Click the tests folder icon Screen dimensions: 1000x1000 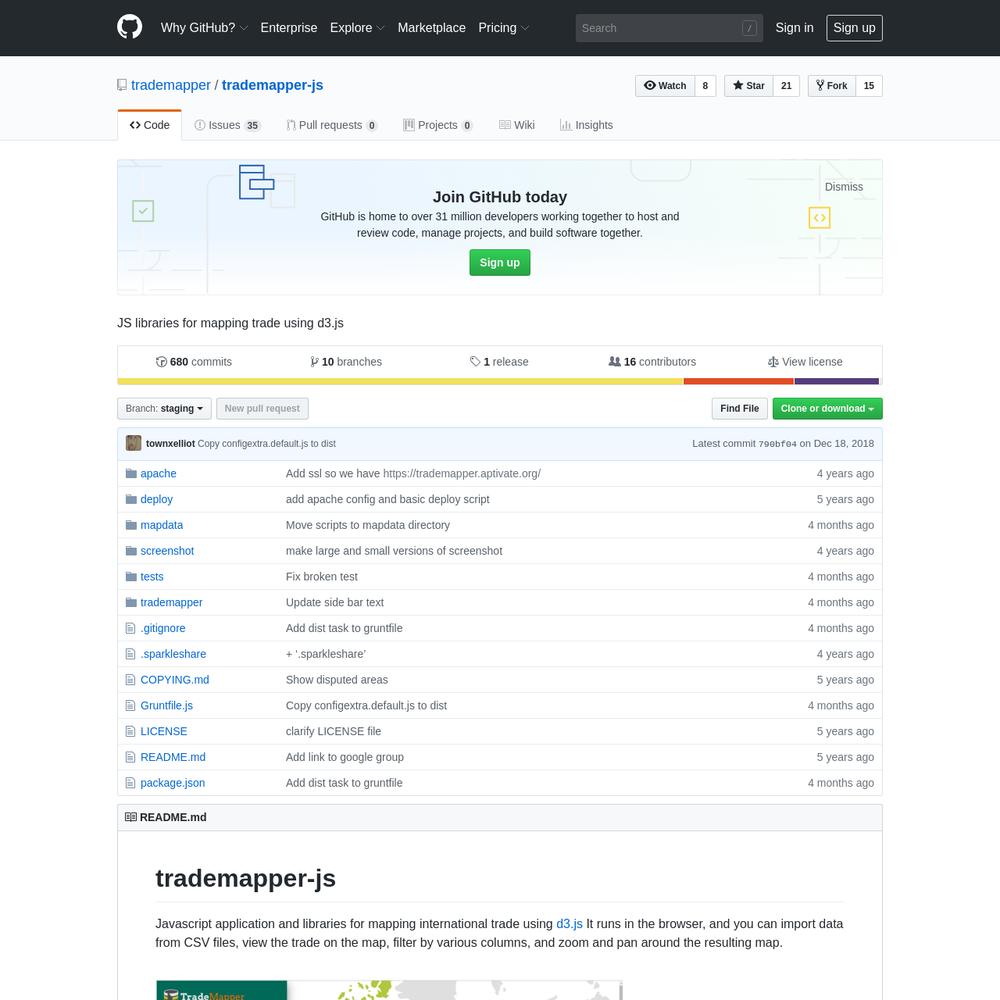point(131,576)
